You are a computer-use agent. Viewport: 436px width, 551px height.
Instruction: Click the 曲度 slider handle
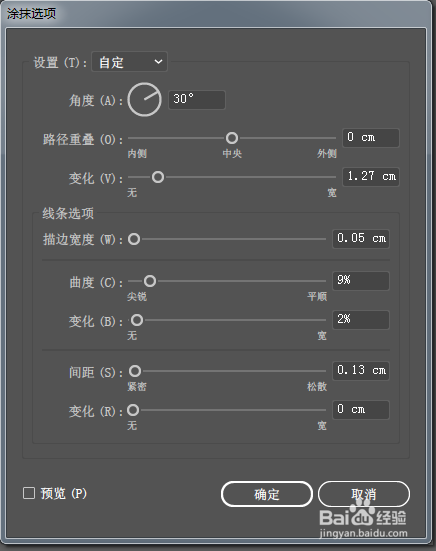coord(150,281)
